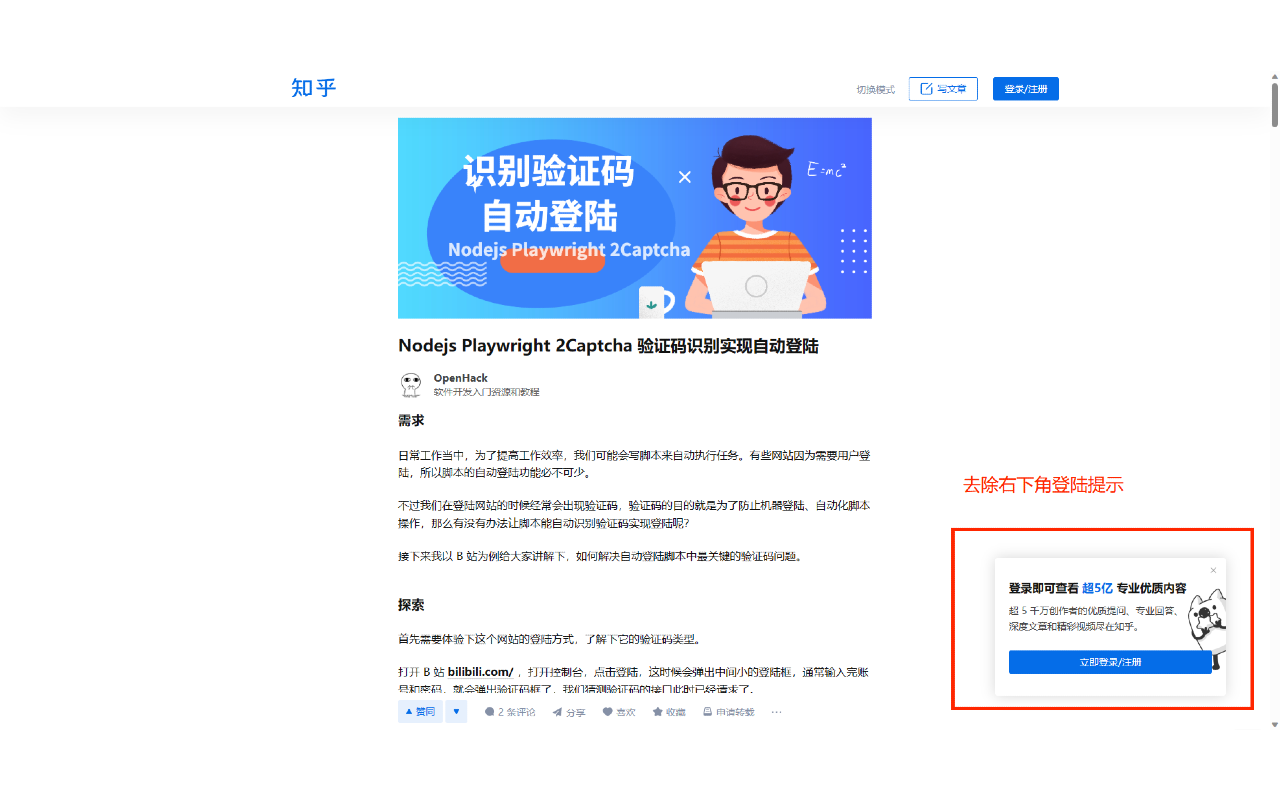
Task: Click the article title text
Action: (x=608, y=346)
